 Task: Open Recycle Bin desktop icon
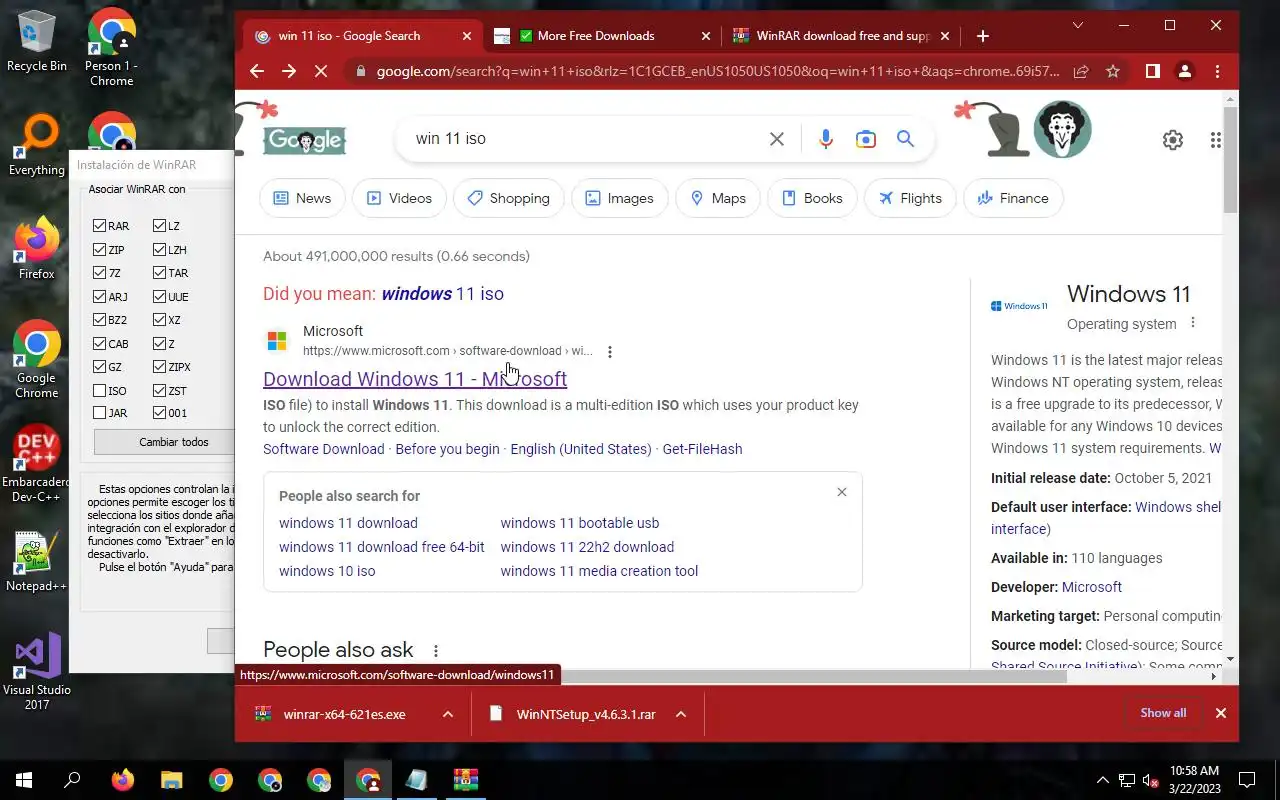(x=37, y=40)
